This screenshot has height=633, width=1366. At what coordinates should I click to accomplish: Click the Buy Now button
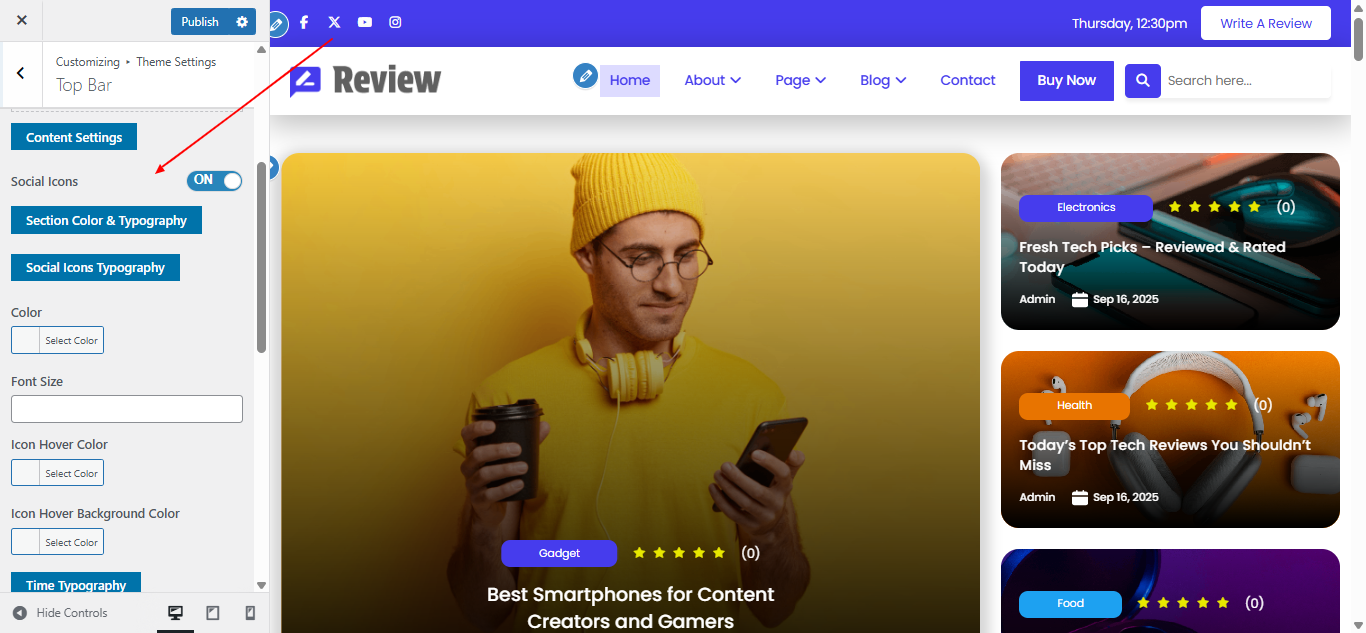tap(1066, 80)
